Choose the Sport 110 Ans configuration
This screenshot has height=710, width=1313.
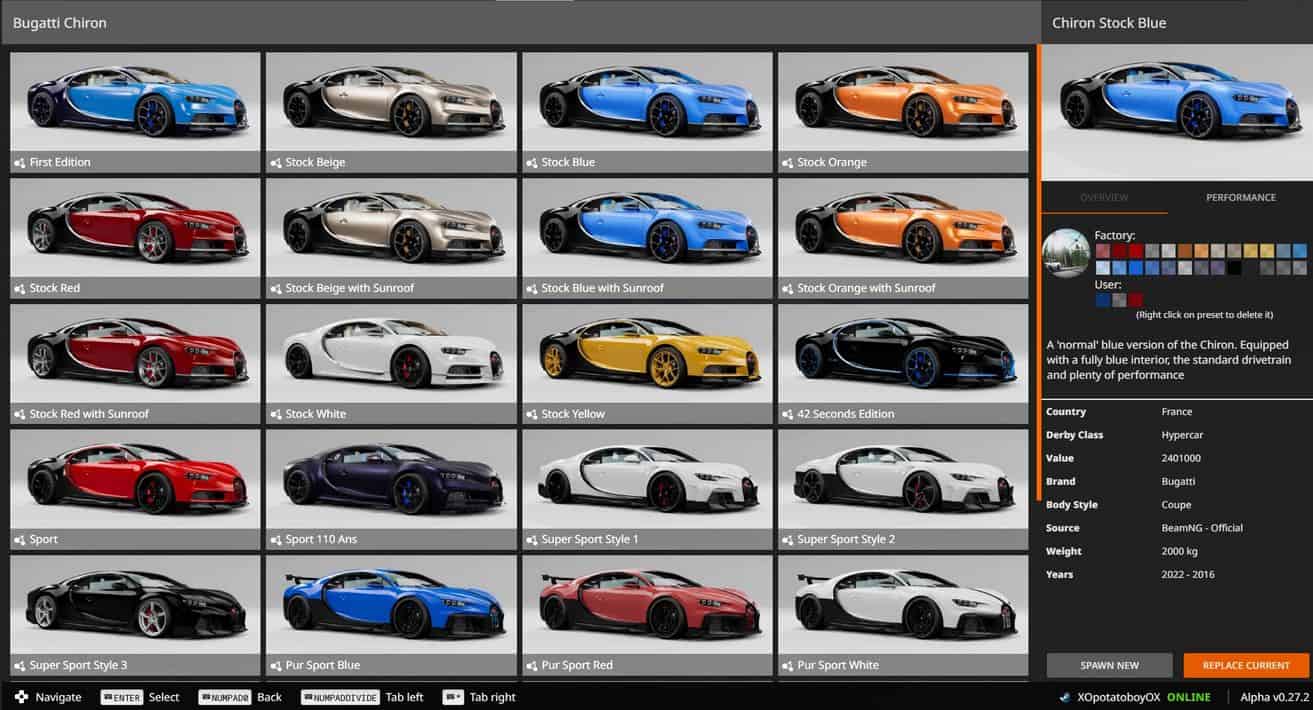point(391,481)
